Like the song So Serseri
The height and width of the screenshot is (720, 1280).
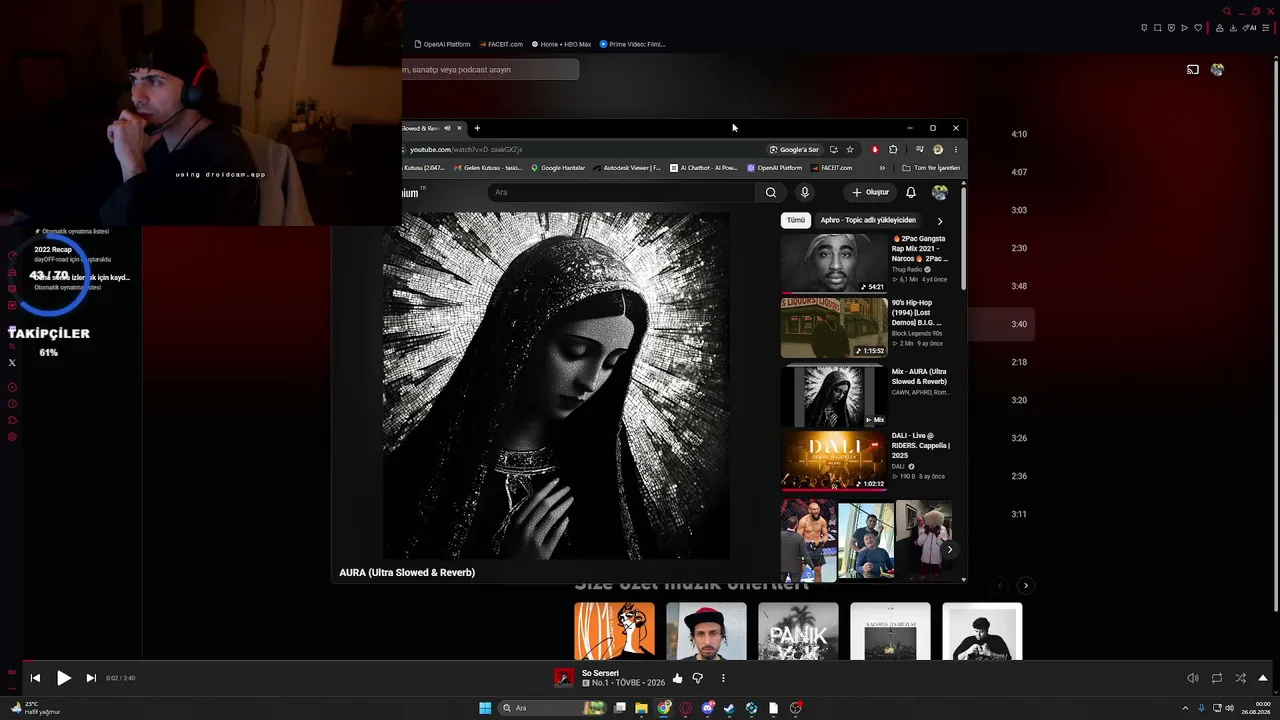pyautogui.click(x=677, y=678)
